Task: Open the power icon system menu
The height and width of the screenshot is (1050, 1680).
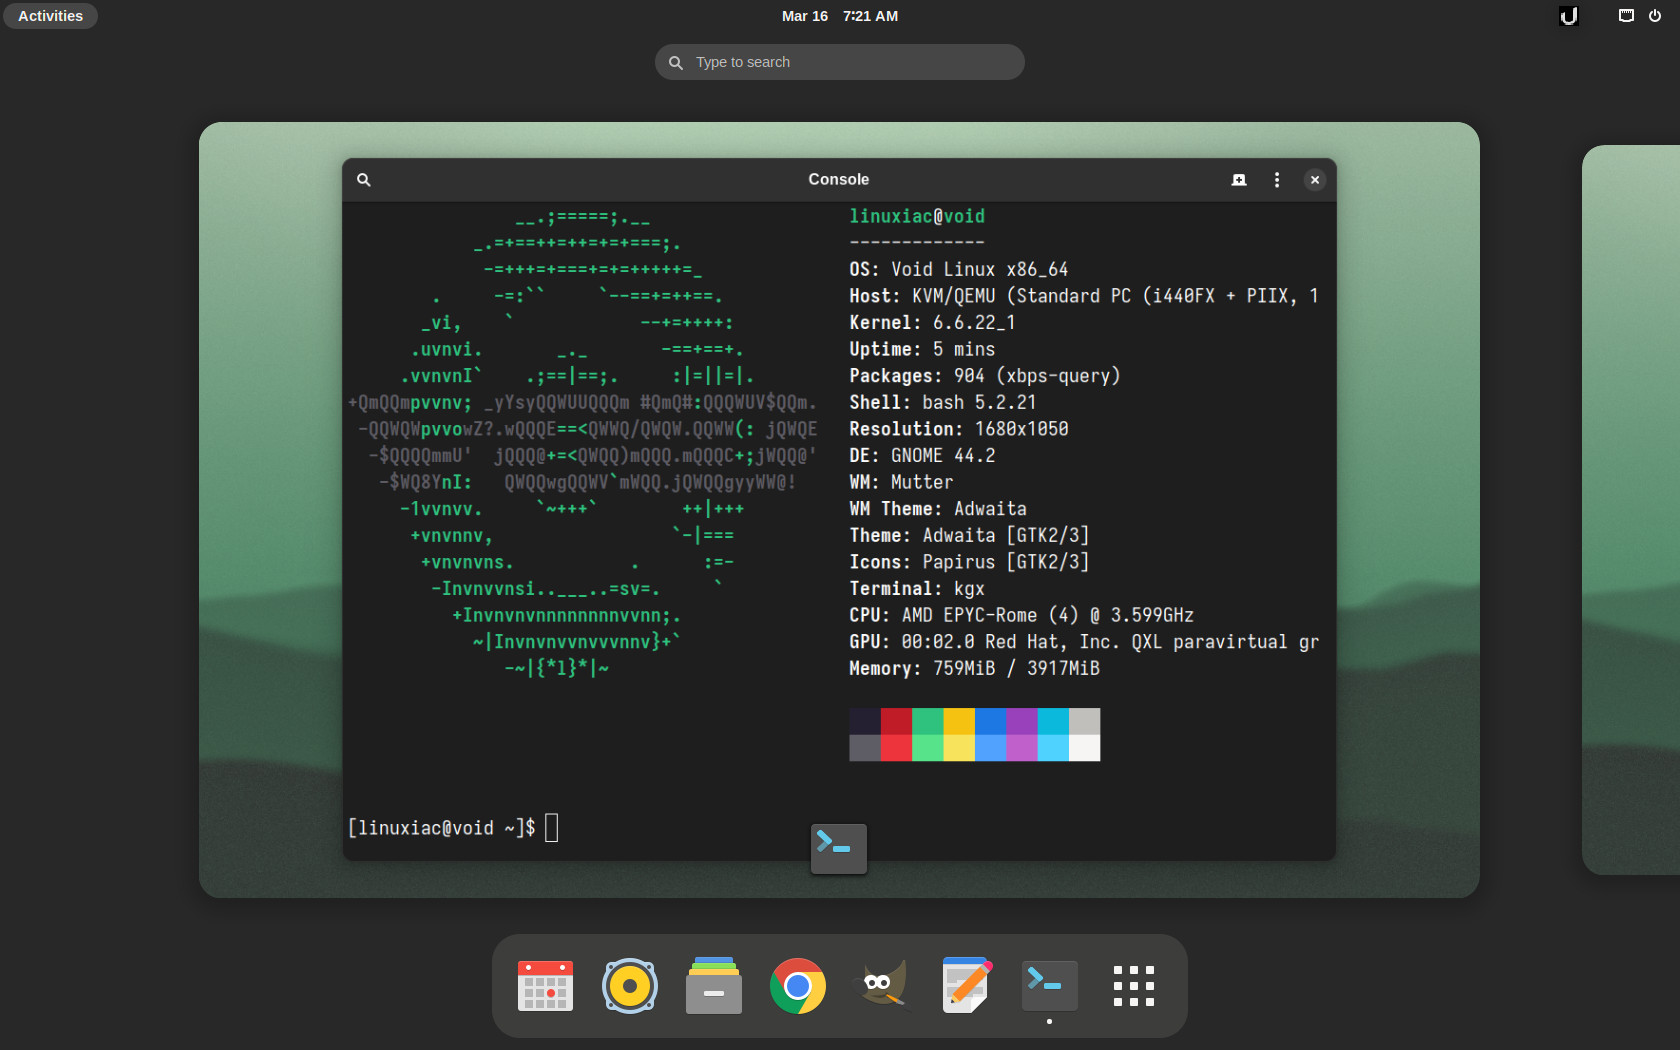Action: (x=1655, y=16)
